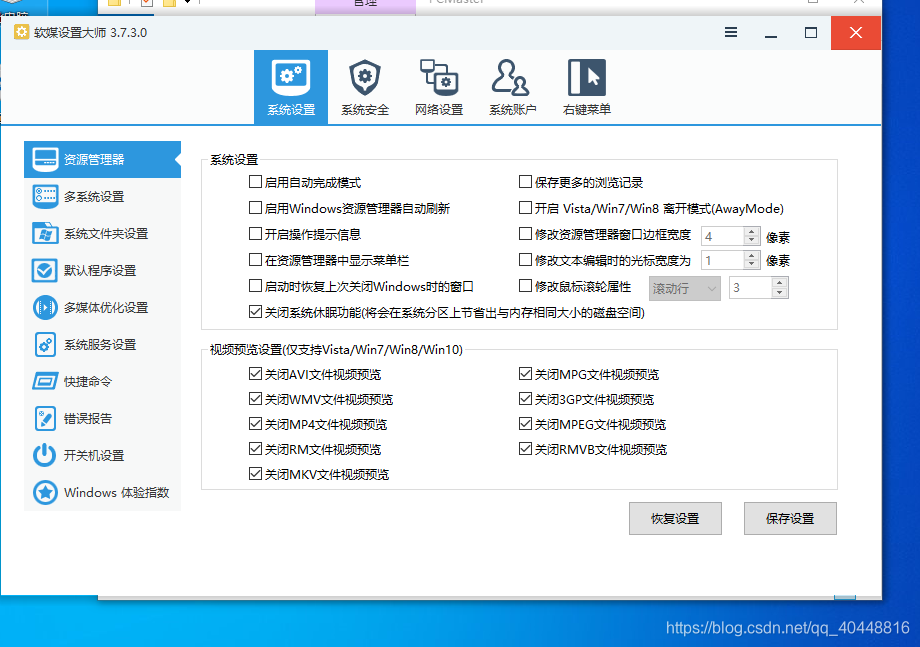Uncheck 关闭MPEG文件视频预览

(x=525, y=424)
